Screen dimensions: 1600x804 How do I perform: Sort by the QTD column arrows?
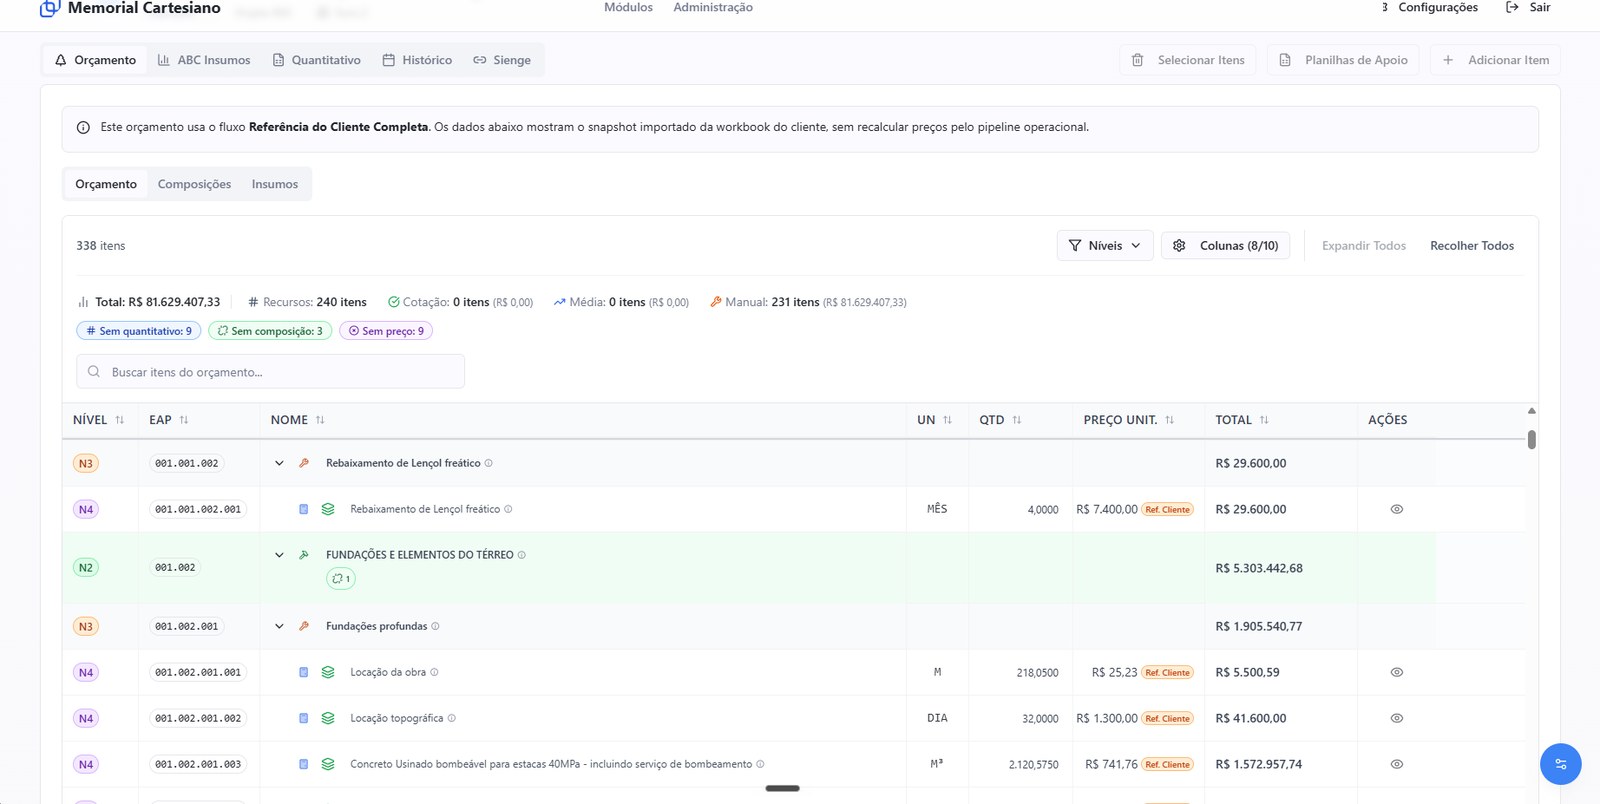click(1017, 420)
